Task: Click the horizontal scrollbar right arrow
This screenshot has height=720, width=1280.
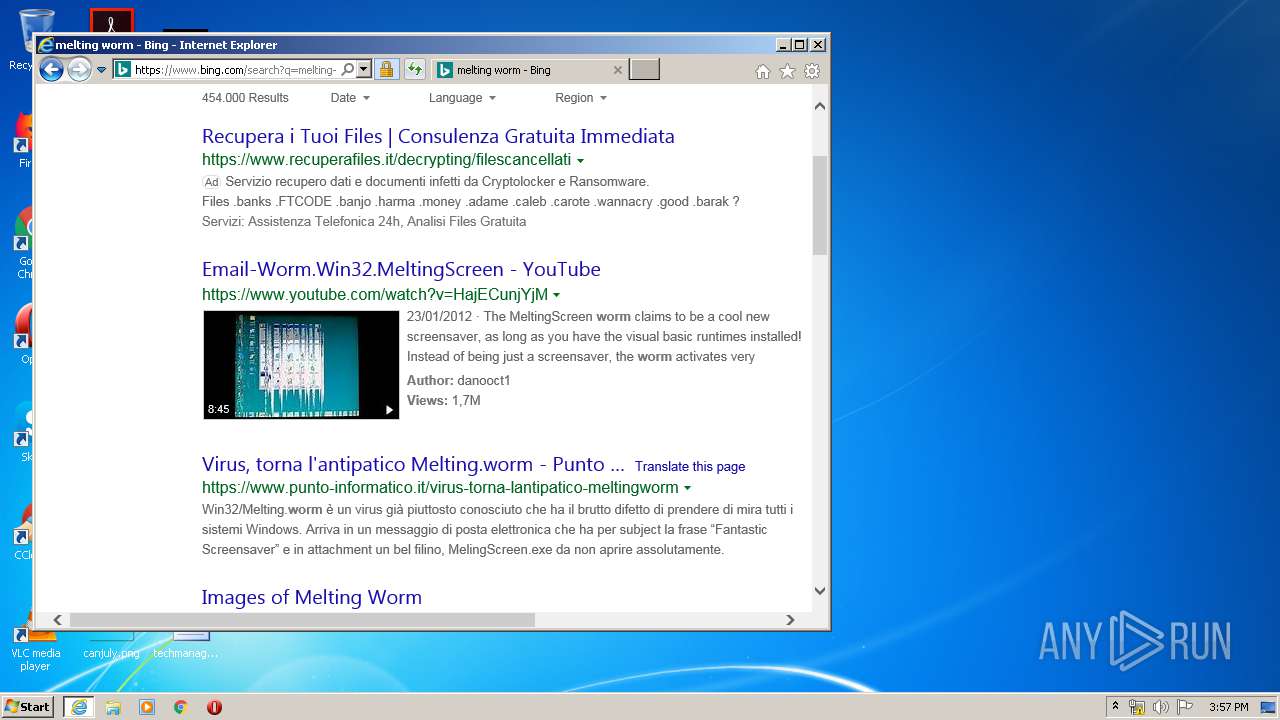Action: tap(790, 620)
